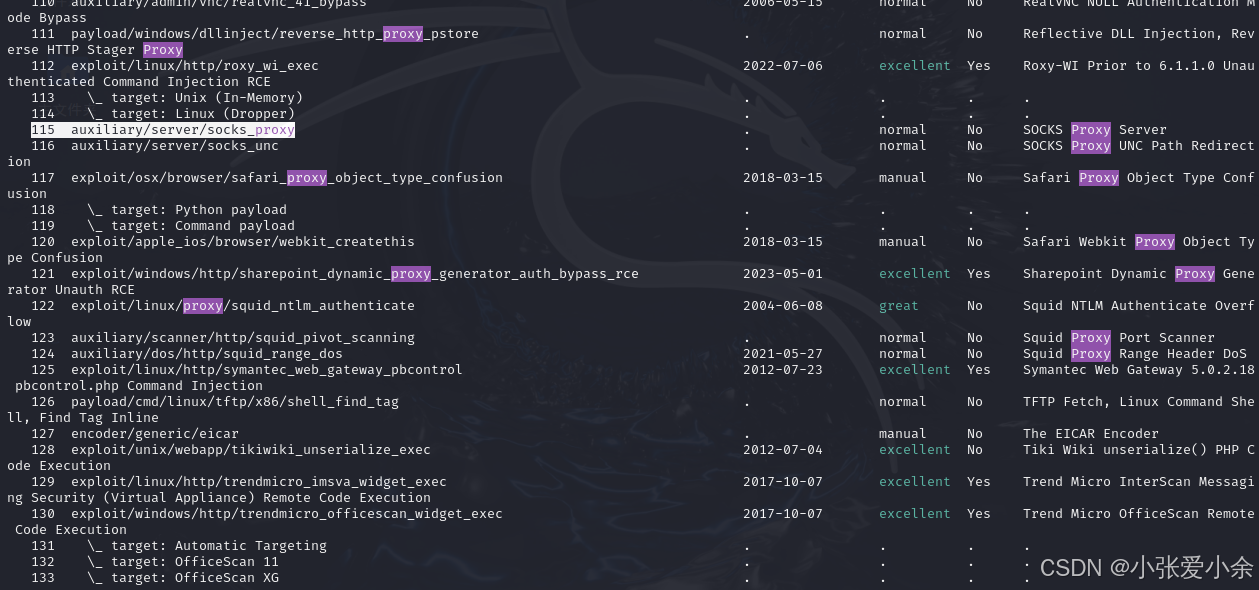Click exploit/linux/http/roxy_wi_exec module path
Viewport: 1259px width, 590px height.
195,66
